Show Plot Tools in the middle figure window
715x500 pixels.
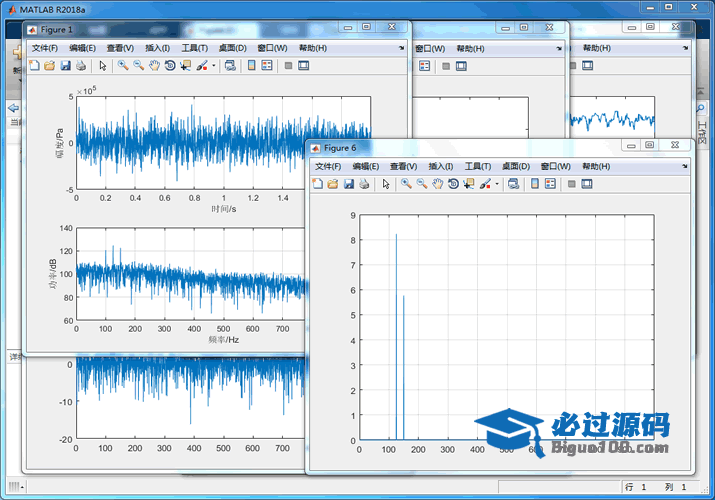(x=461, y=66)
